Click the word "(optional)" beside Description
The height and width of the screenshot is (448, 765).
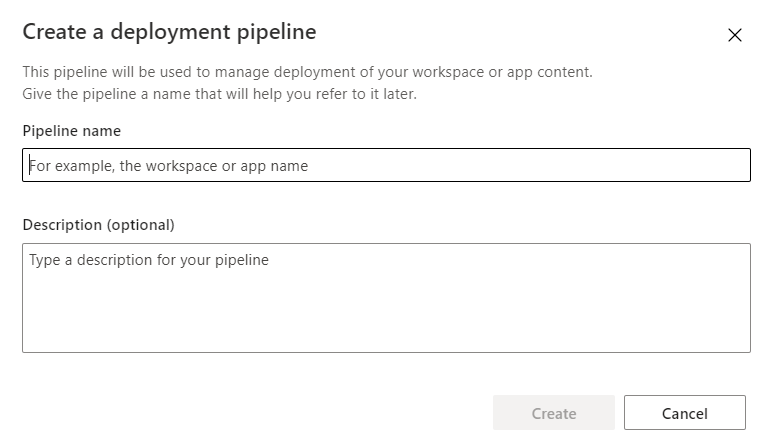point(140,224)
